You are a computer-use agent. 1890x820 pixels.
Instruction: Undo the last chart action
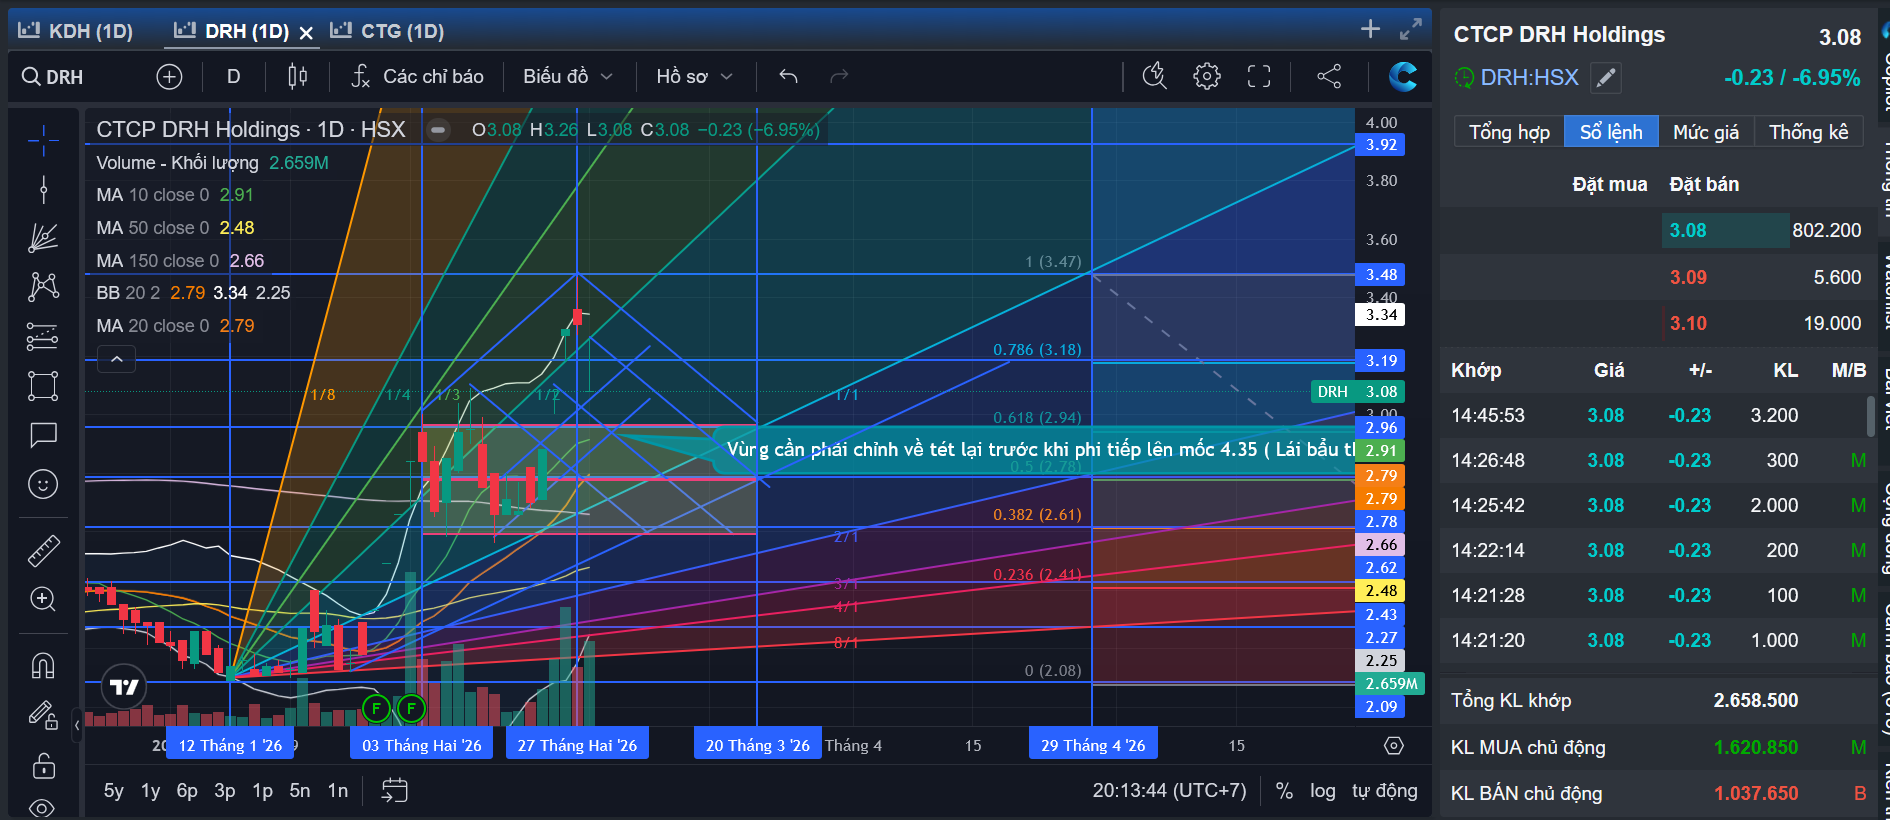click(x=788, y=77)
